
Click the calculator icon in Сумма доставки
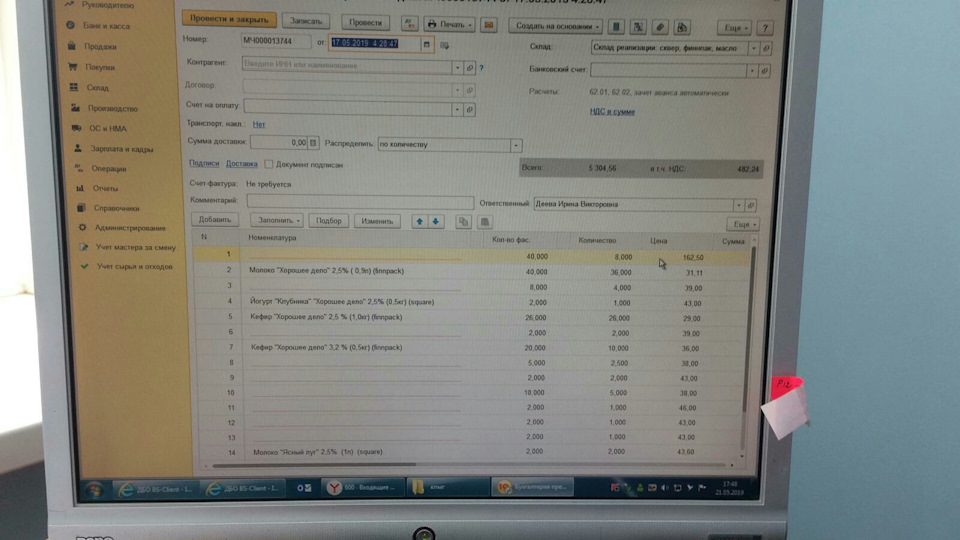(x=313, y=143)
